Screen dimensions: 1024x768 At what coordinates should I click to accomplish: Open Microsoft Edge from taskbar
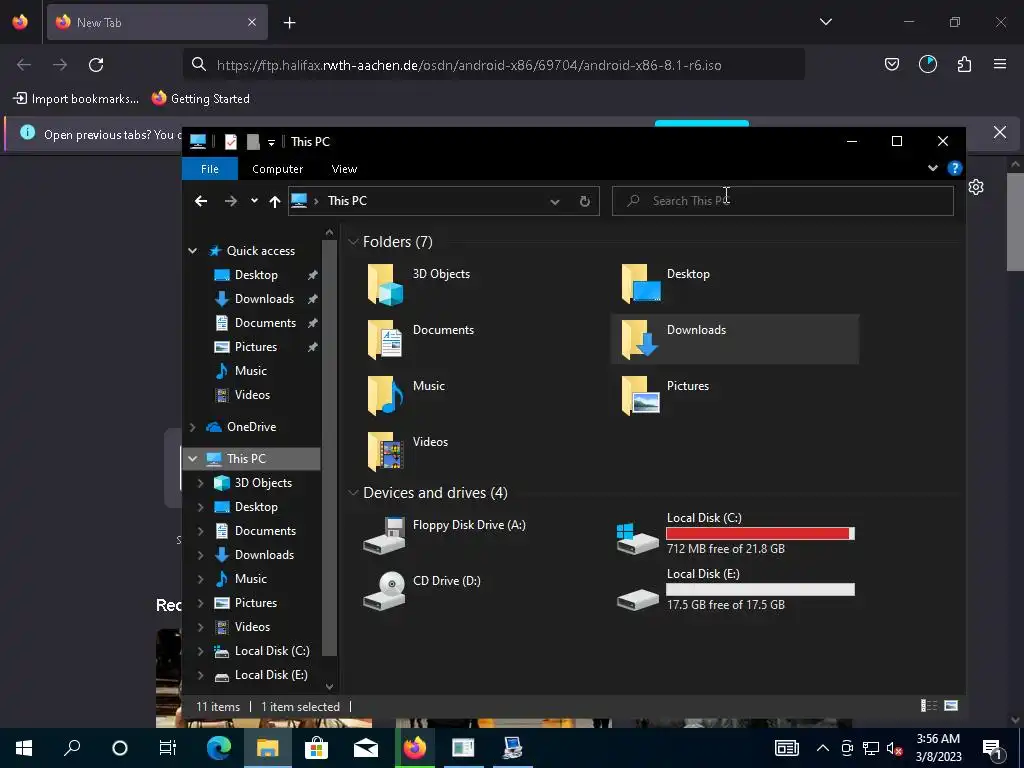pos(219,748)
